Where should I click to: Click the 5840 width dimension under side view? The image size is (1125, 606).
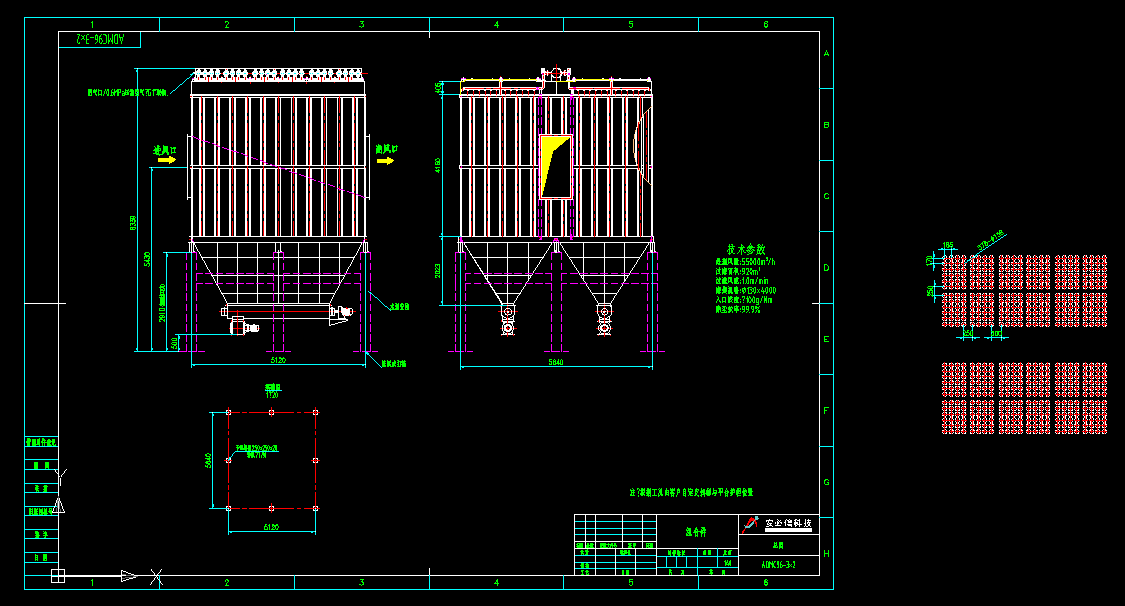(x=555, y=362)
